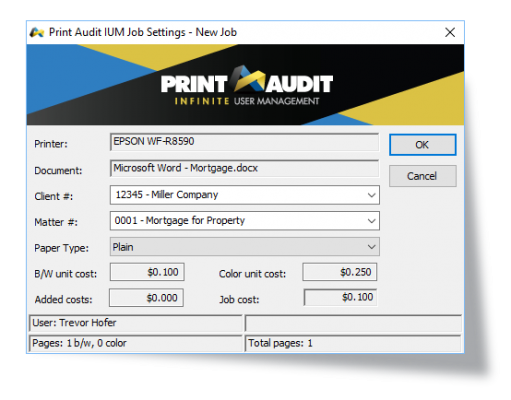This screenshot has width=511, height=400.
Task: Click the Print Audit logo banner
Action: [245, 85]
